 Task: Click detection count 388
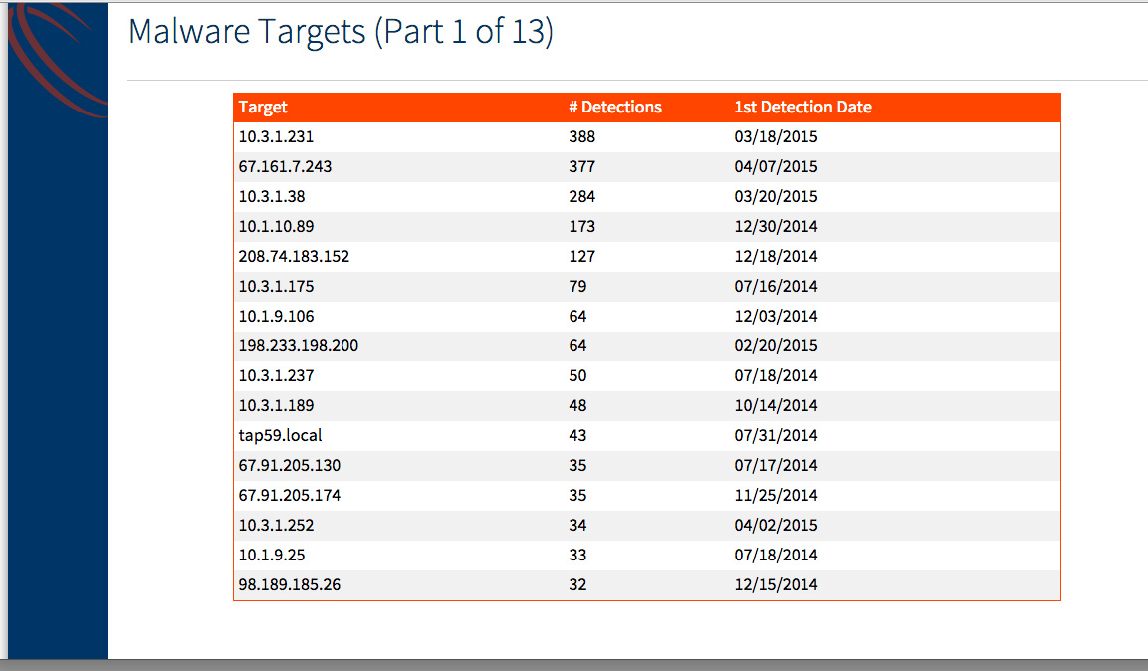click(582, 136)
